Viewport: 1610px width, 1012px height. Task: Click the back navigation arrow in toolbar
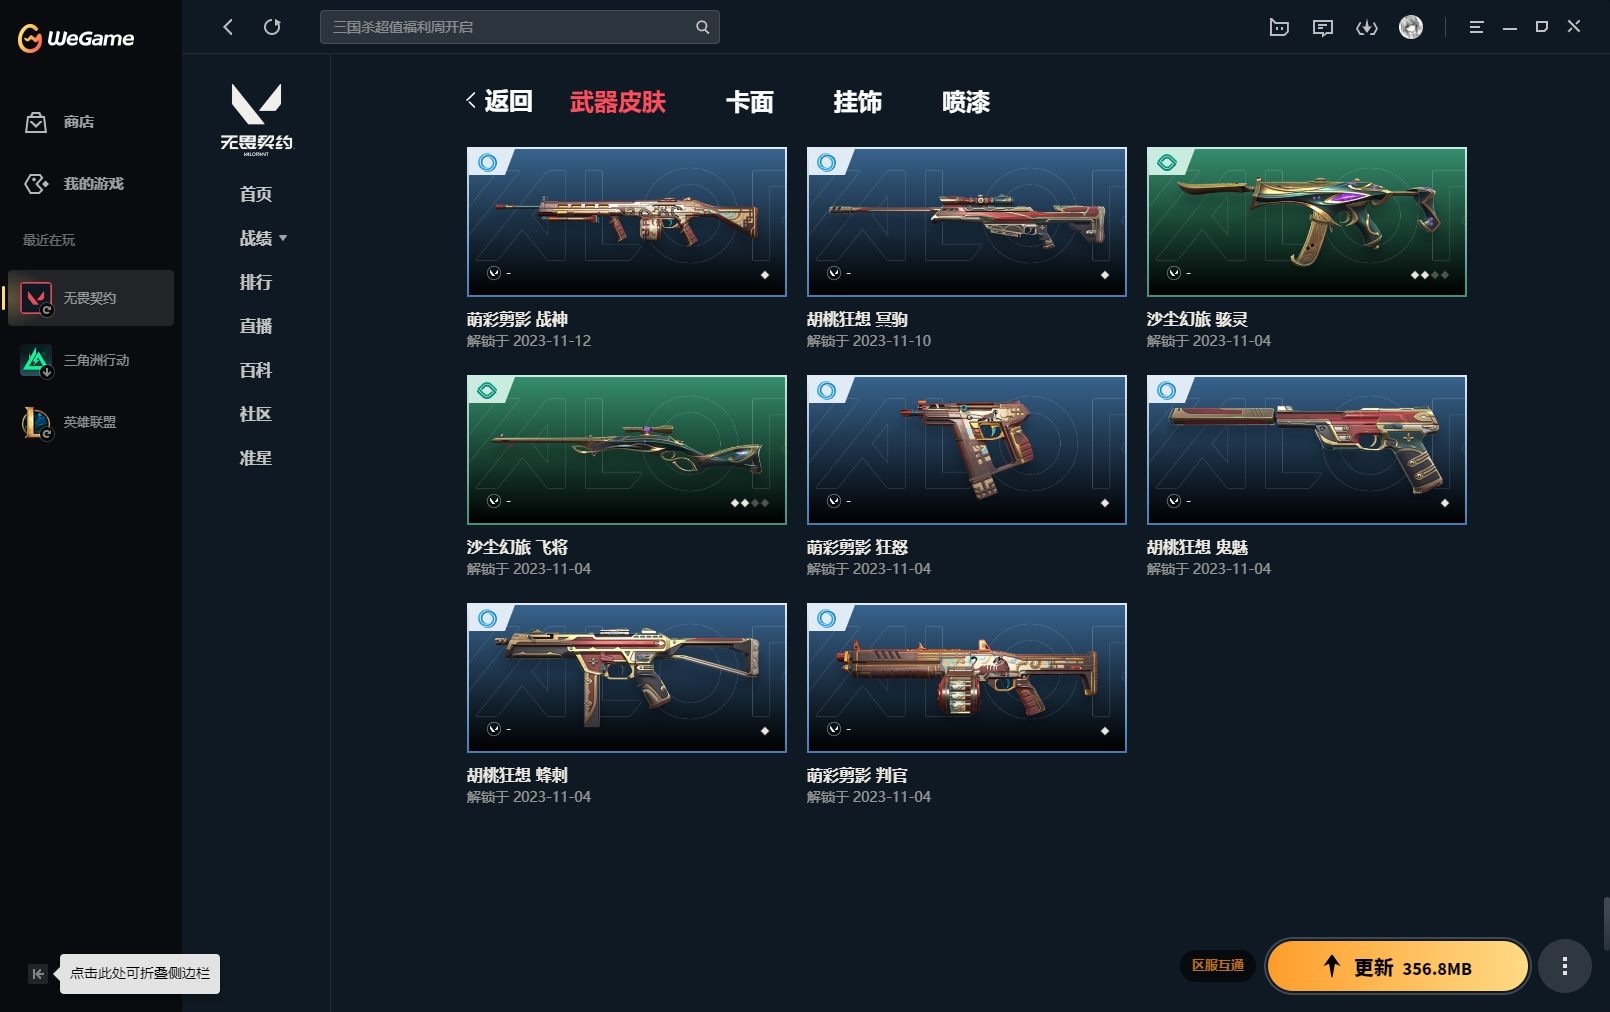pyautogui.click(x=228, y=27)
